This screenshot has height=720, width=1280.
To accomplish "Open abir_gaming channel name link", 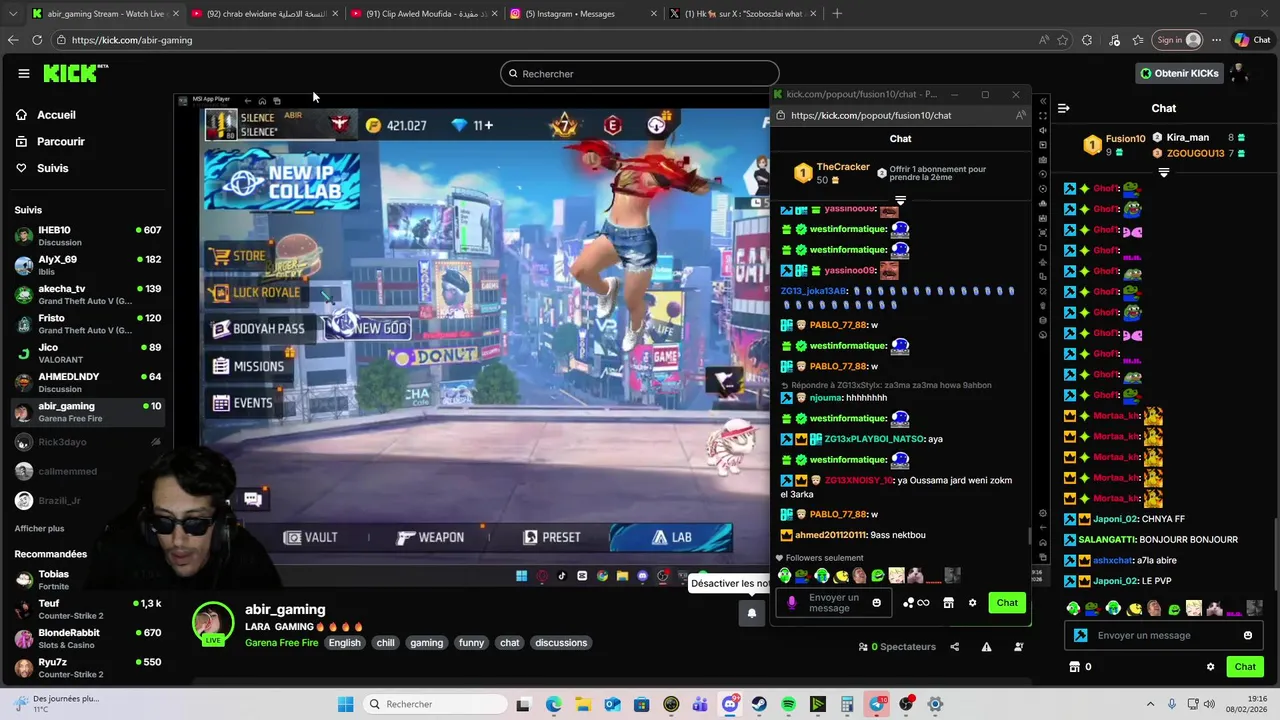I will tap(285, 609).
